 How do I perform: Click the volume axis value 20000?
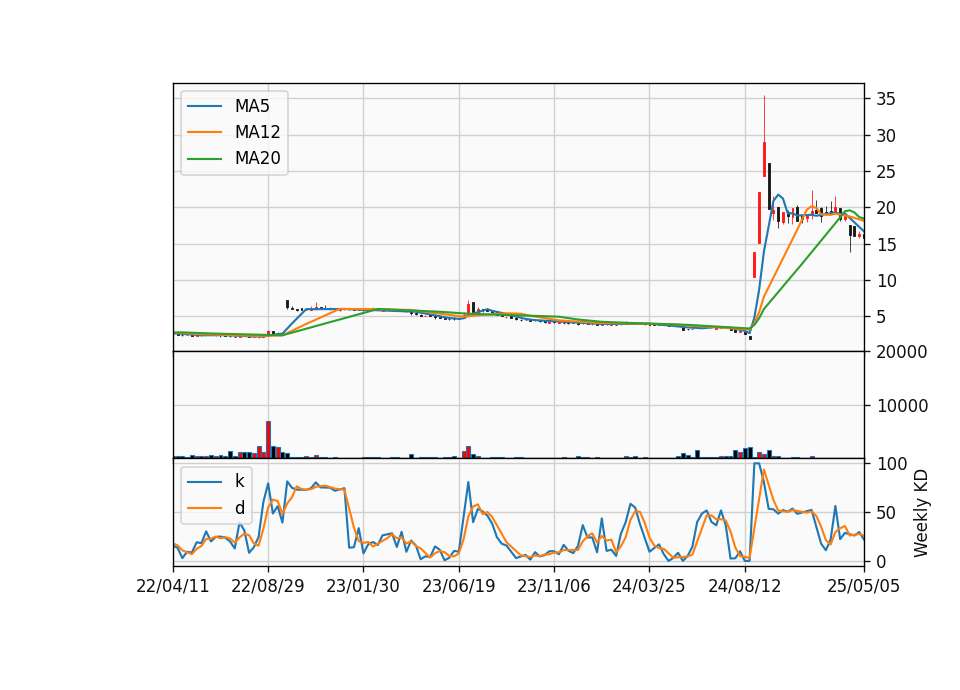click(x=902, y=352)
